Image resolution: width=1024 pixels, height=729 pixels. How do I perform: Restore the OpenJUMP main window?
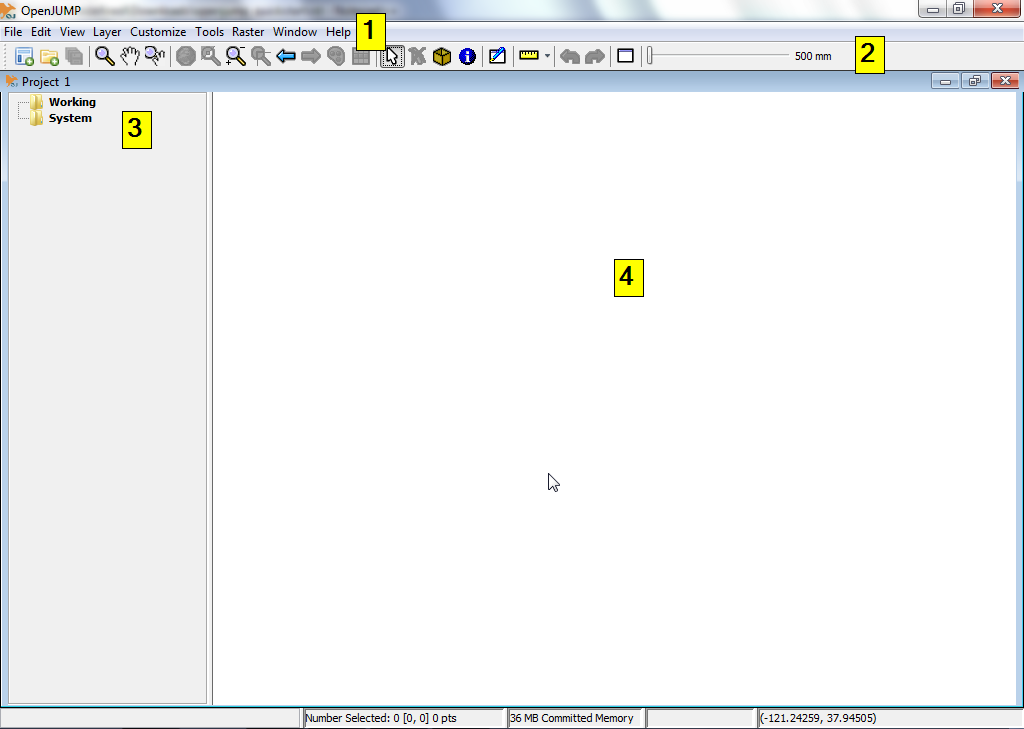coord(959,9)
